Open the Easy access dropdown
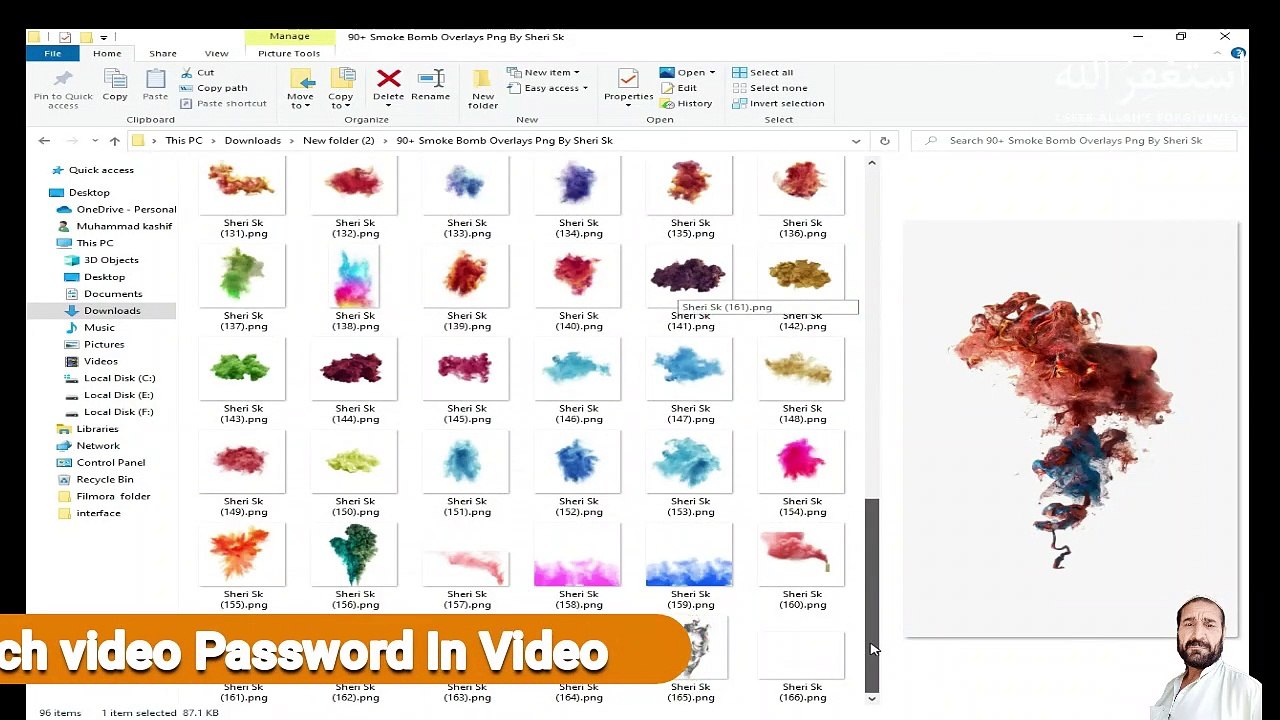The image size is (1280, 720). click(547, 88)
